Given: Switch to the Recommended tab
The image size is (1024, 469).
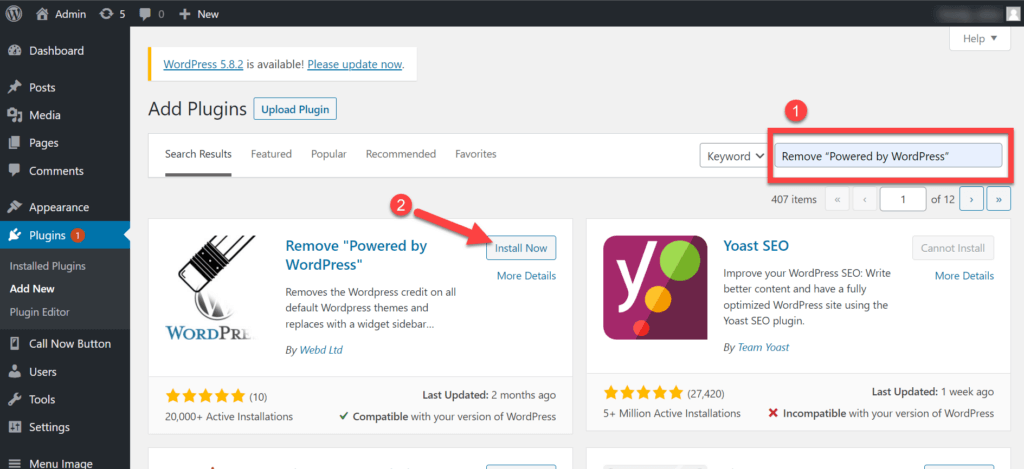Looking at the screenshot, I should click(400, 154).
